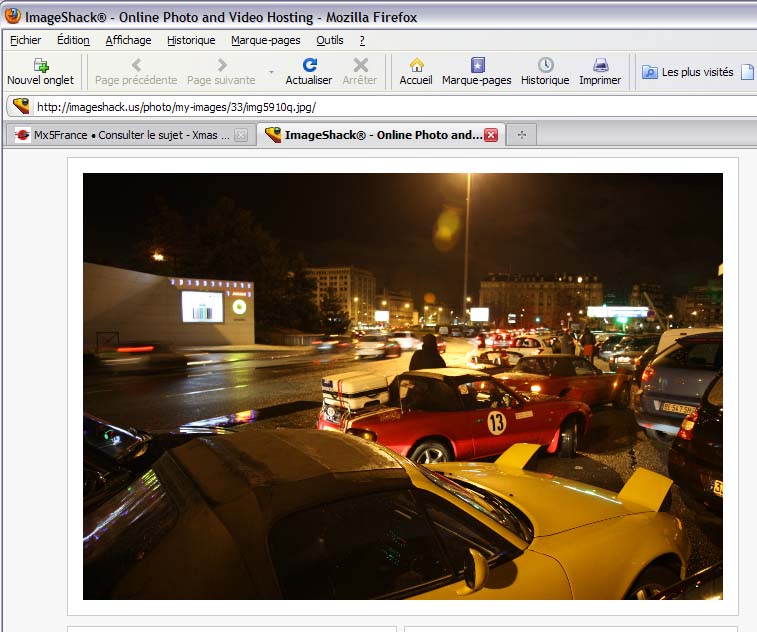Click the plus button beside the tabs
This screenshot has height=632, width=757.
[521, 135]
